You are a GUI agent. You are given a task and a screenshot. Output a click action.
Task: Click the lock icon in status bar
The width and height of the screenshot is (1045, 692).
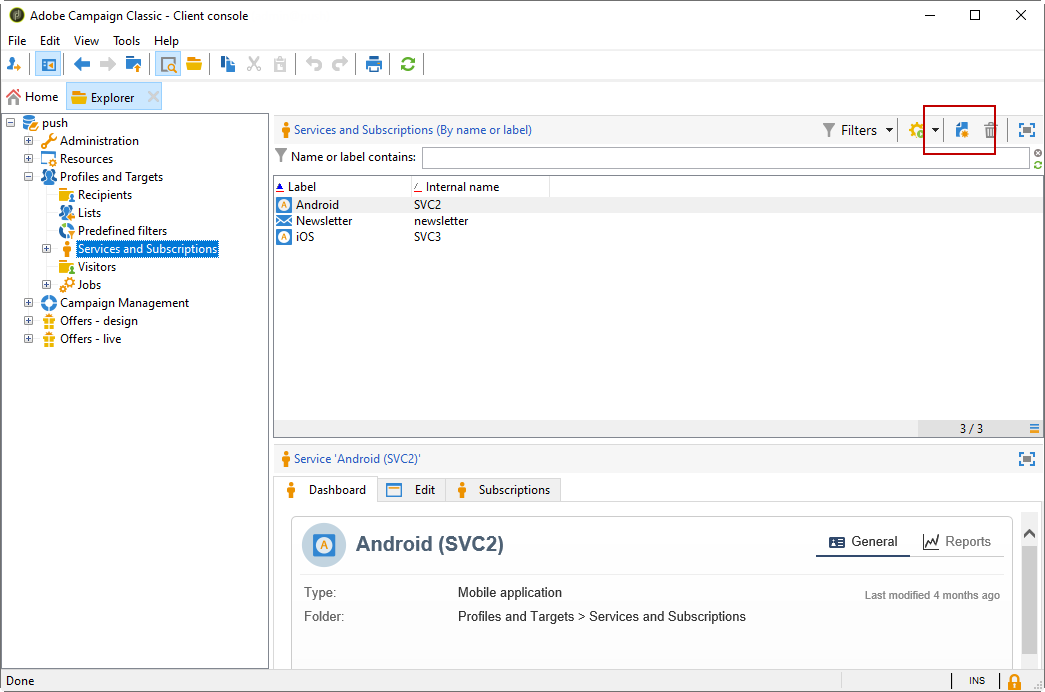click(1014, 681)
